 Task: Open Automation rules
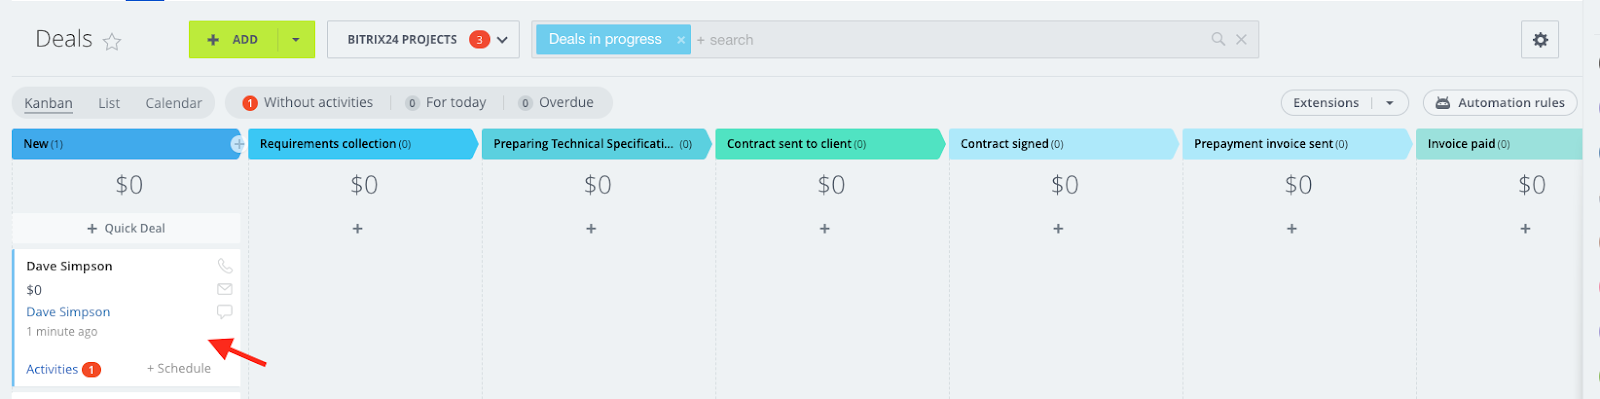pos(1500,103)
